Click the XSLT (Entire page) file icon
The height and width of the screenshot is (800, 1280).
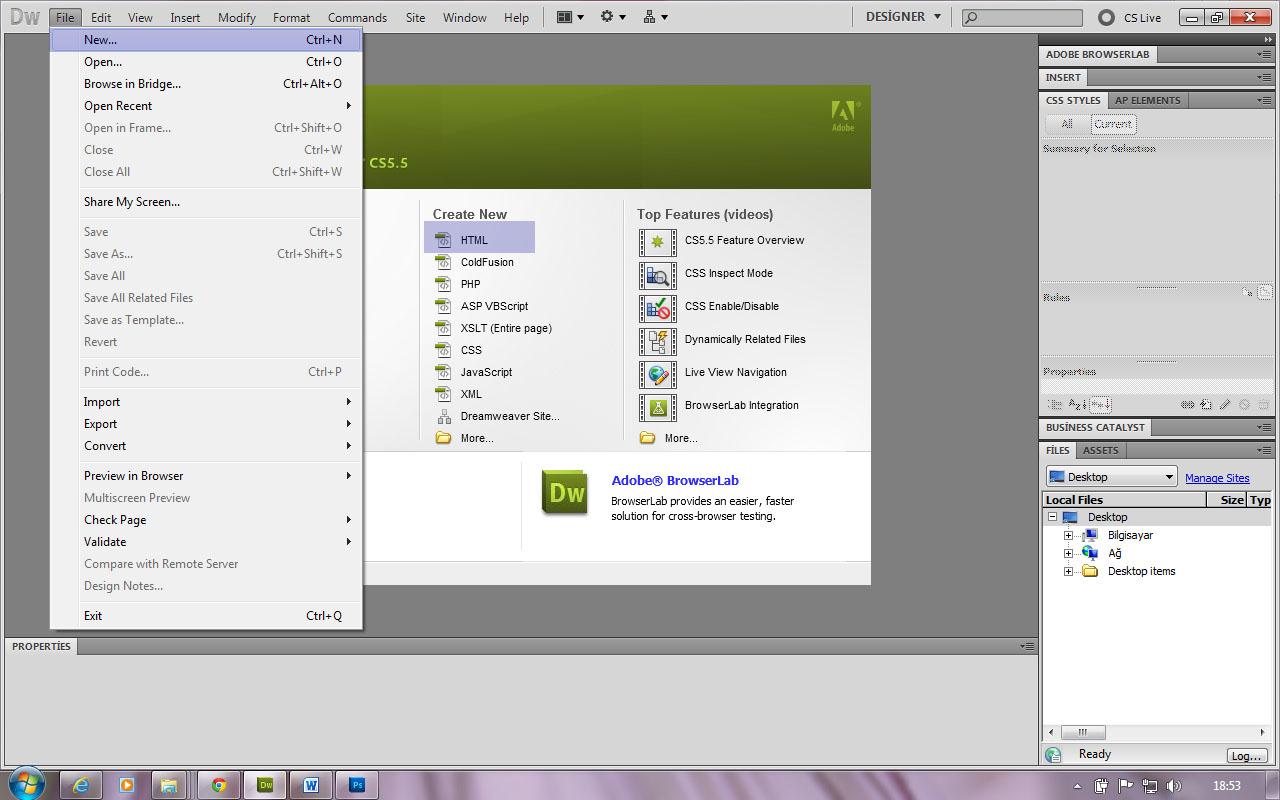443,328
